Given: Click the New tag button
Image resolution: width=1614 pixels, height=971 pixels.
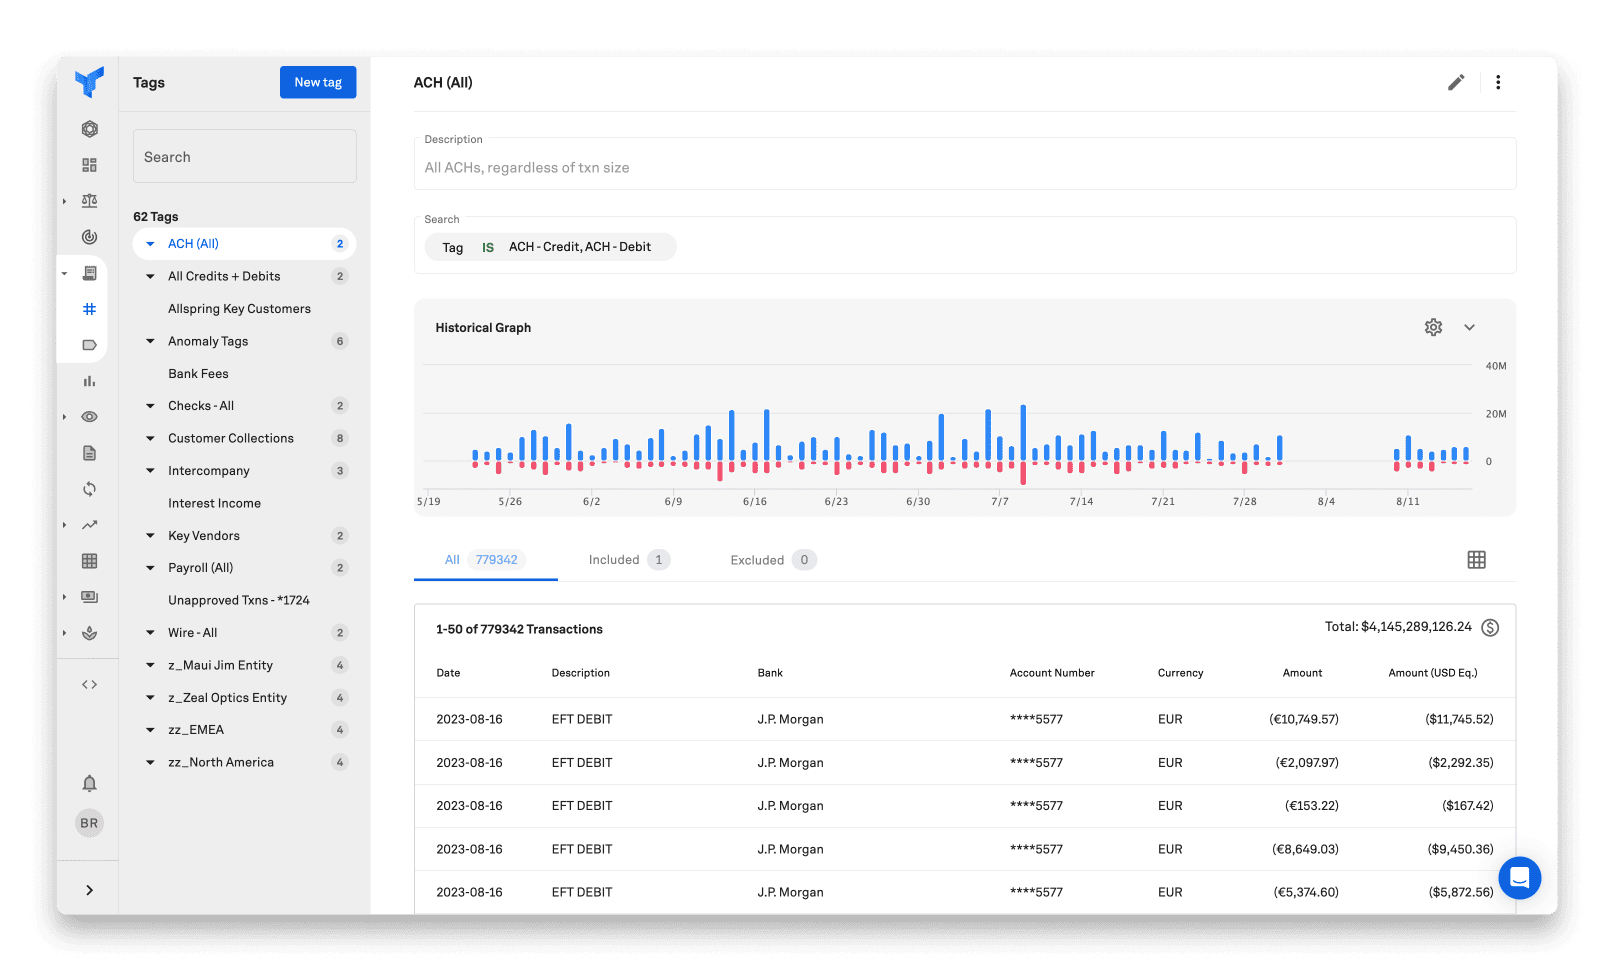Looking at the screenshot, I should 318,83.
